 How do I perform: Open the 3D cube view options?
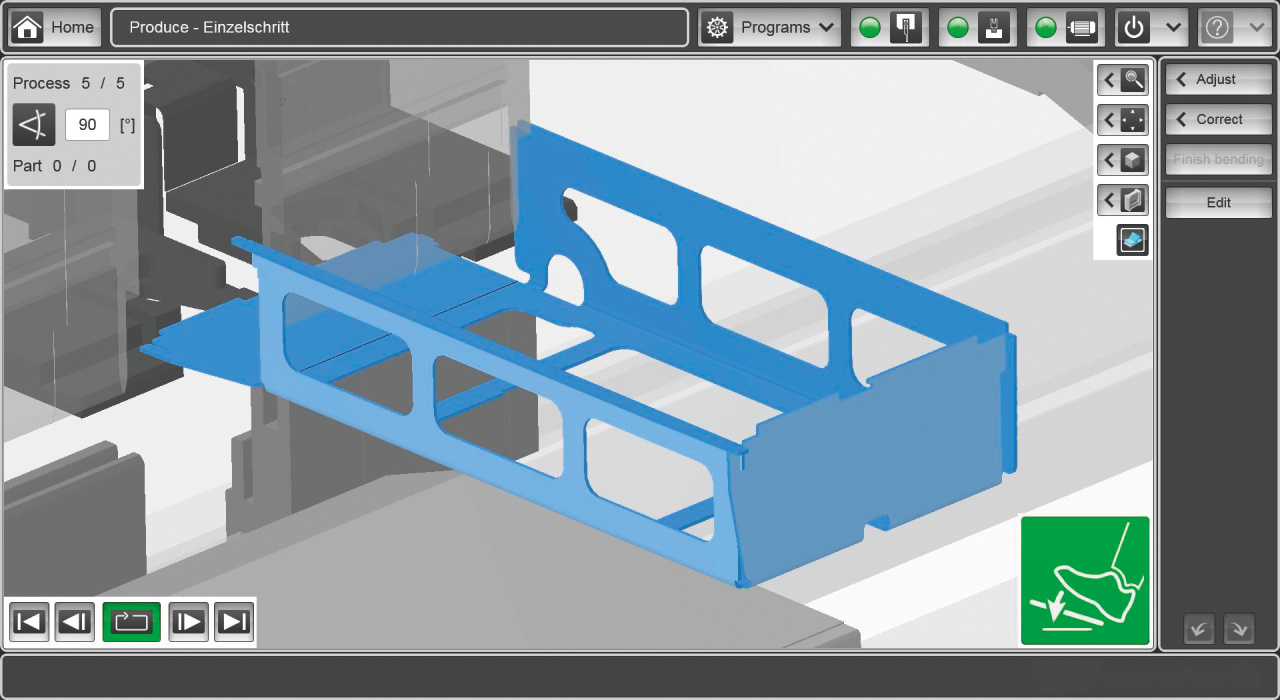tap(1122, 160)
